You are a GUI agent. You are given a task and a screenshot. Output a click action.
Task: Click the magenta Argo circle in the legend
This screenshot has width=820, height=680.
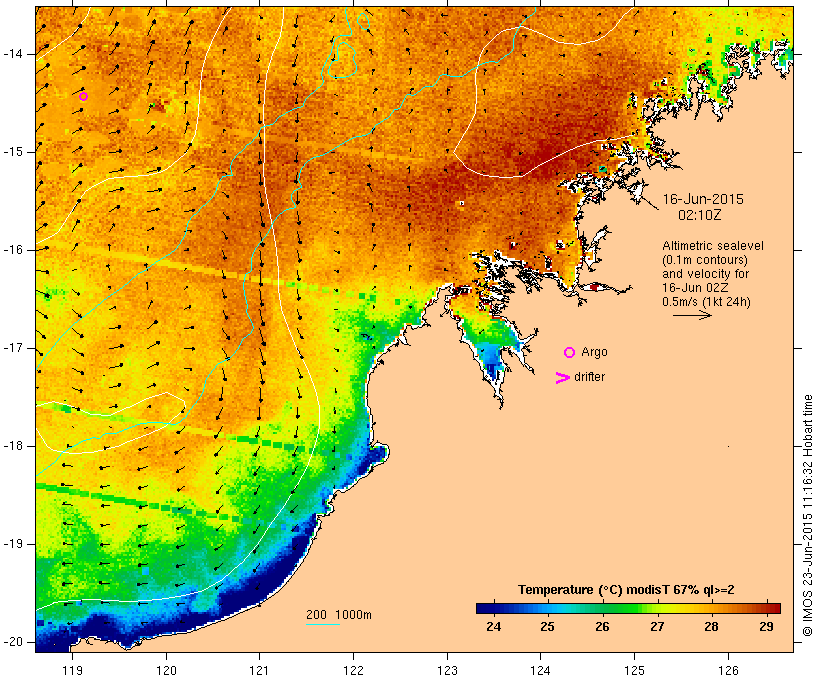[570, 353]
